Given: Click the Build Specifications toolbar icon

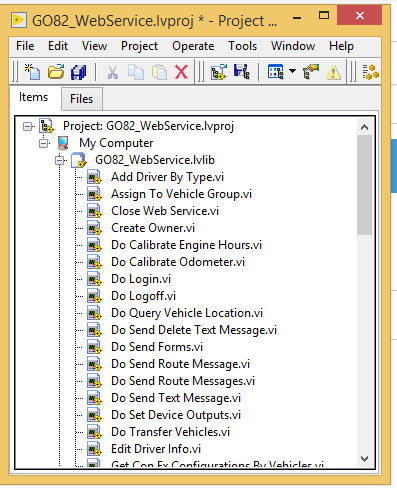Looking at the screenshot, I should tap(371, 72).
